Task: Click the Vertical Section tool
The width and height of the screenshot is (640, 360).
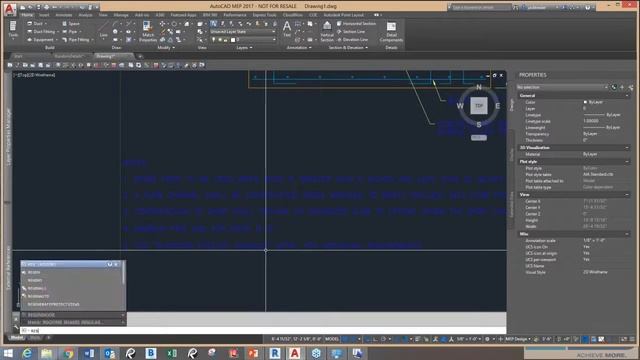Action: (x=327, y=32)
